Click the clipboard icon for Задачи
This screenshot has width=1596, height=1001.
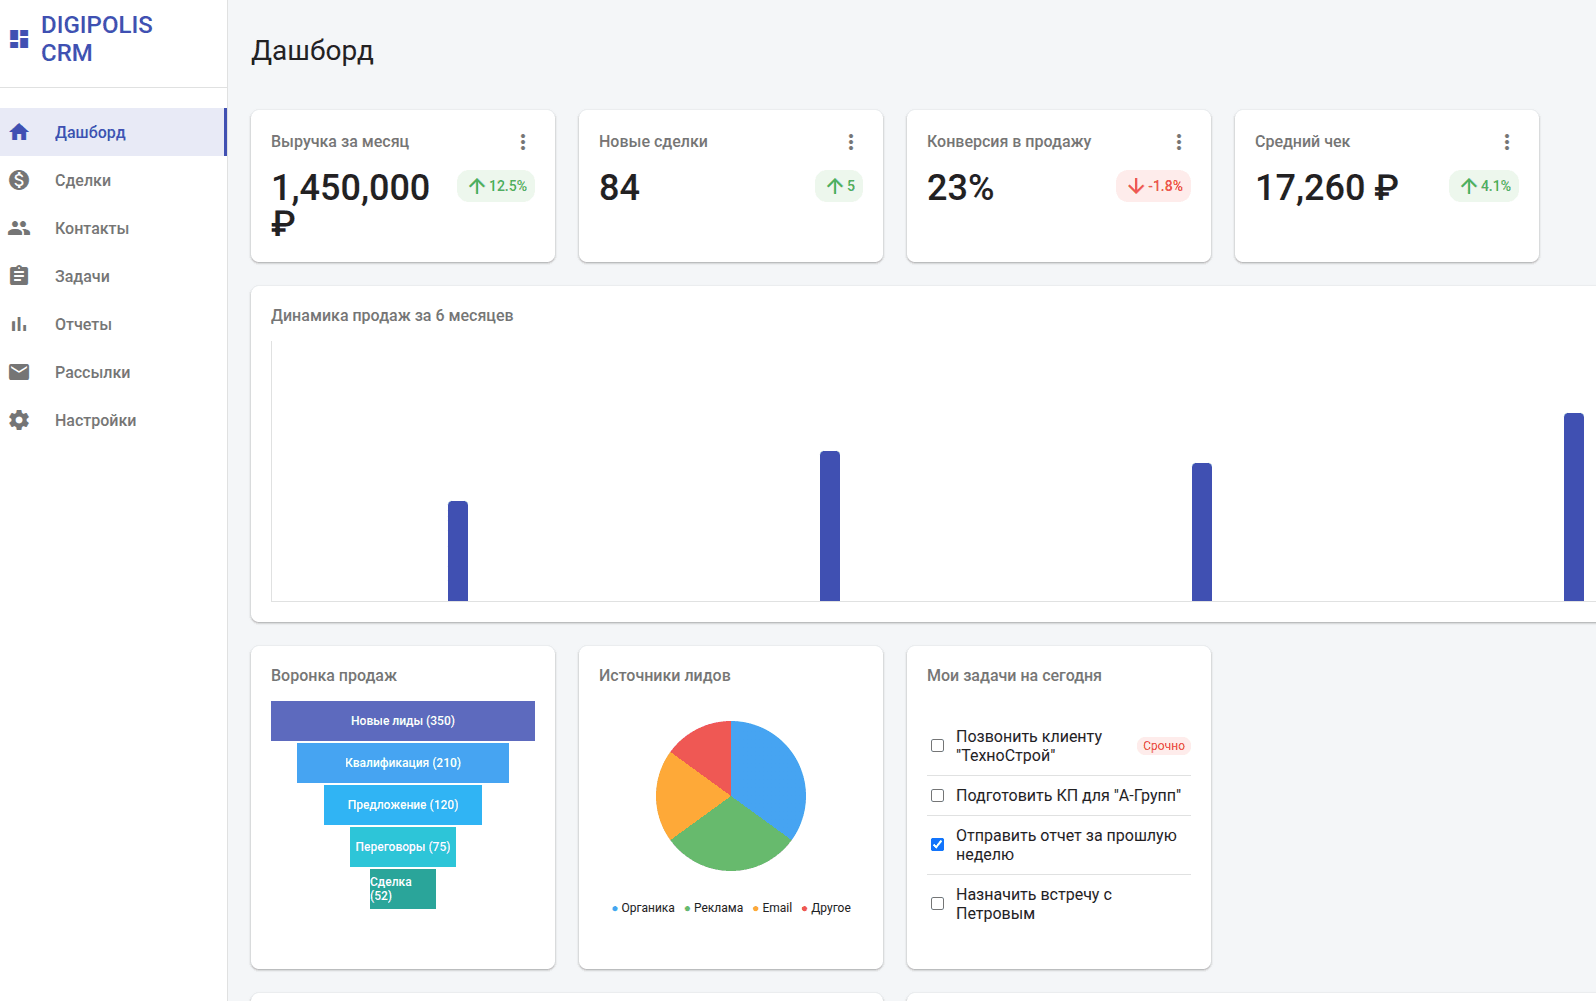click(x=19, y=276)
